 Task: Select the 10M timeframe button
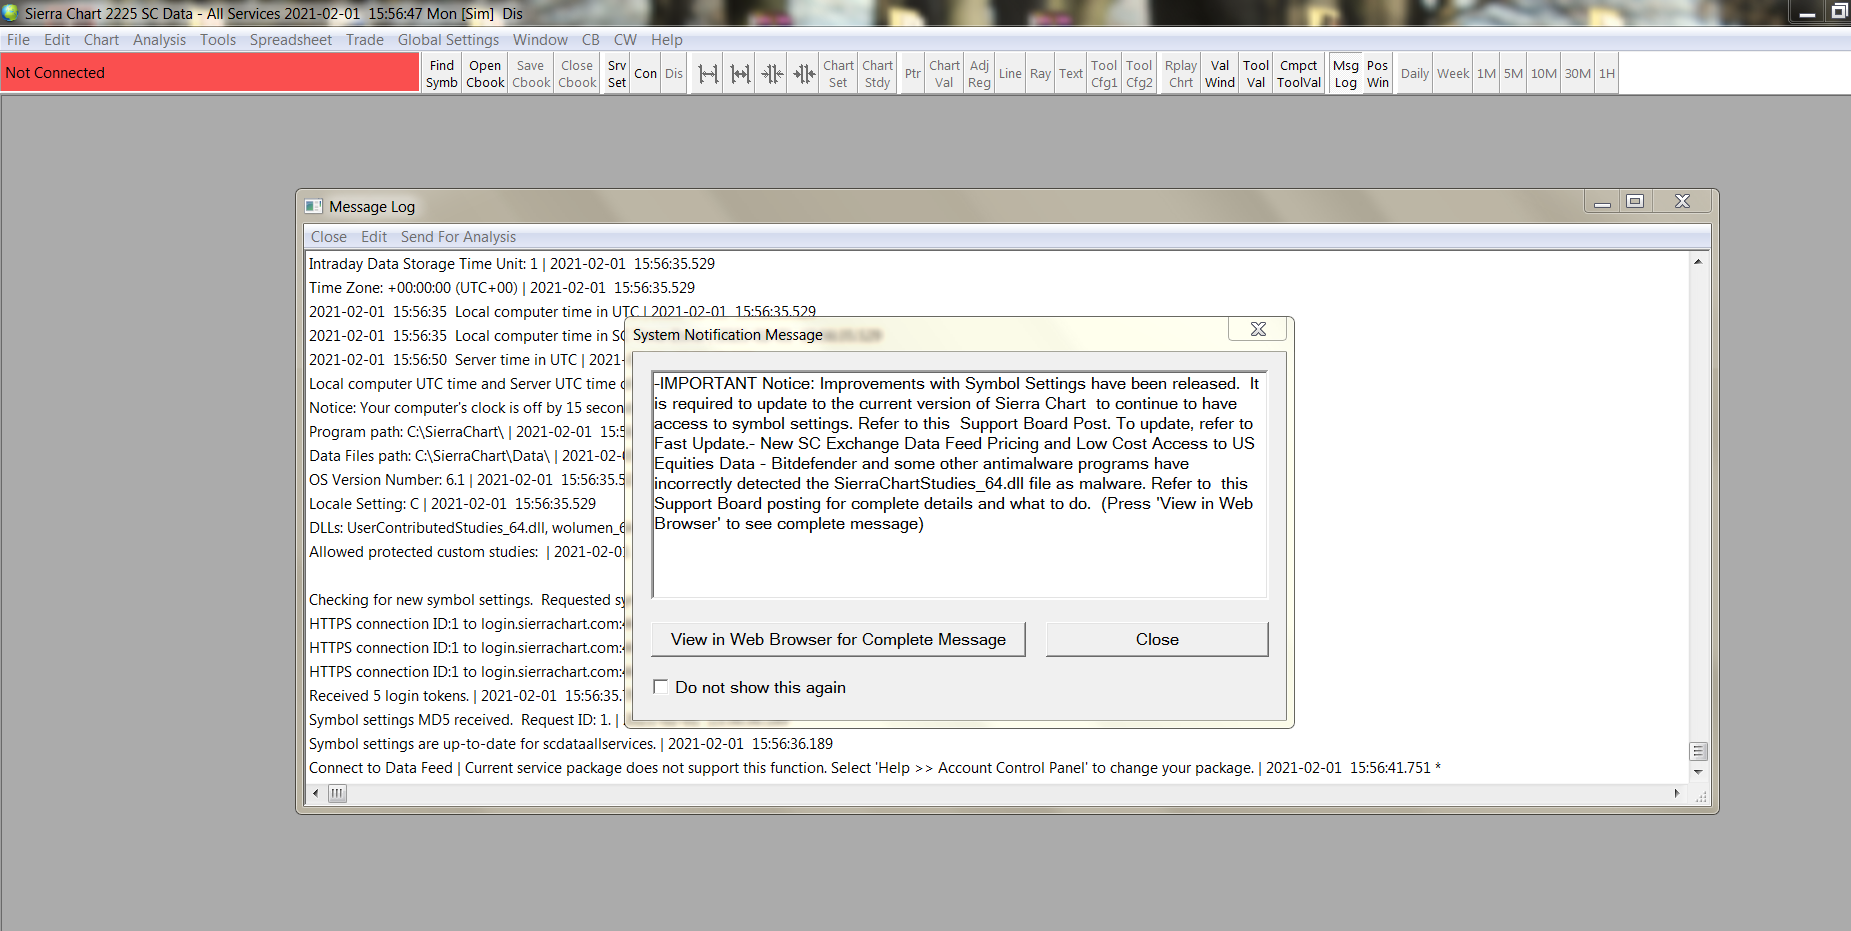(1544, 74)
